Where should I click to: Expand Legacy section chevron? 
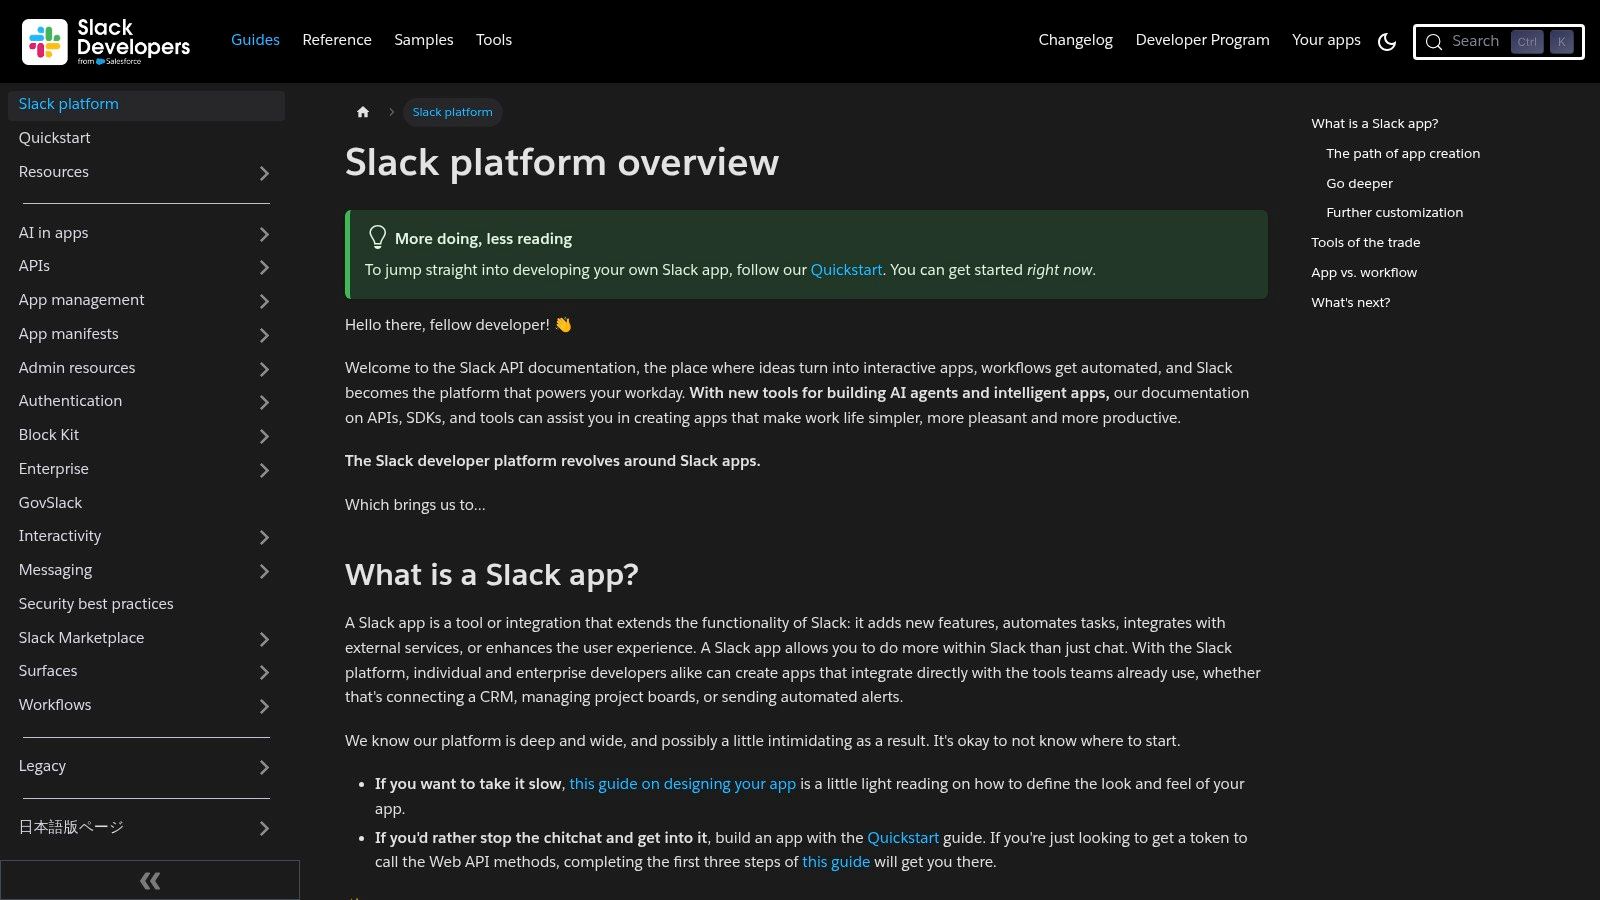pyautogui.click(x=264, y=767)
